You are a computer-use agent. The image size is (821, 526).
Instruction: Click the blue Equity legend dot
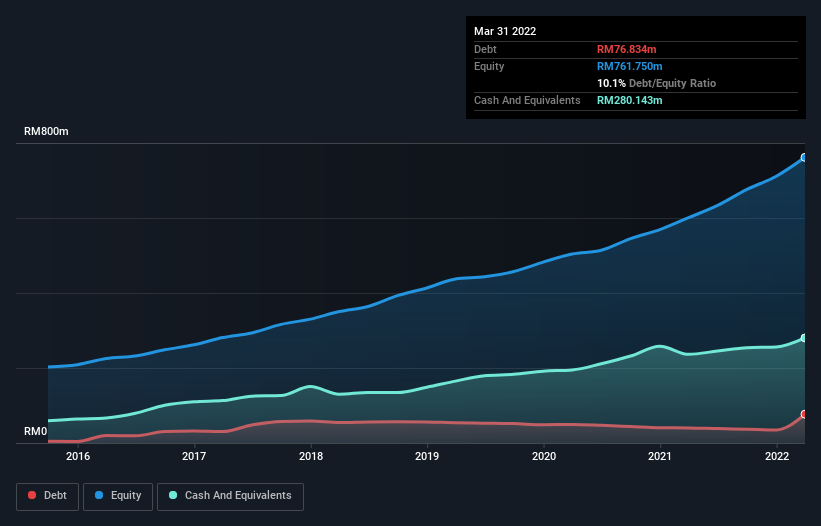click(x=99, y=495)
